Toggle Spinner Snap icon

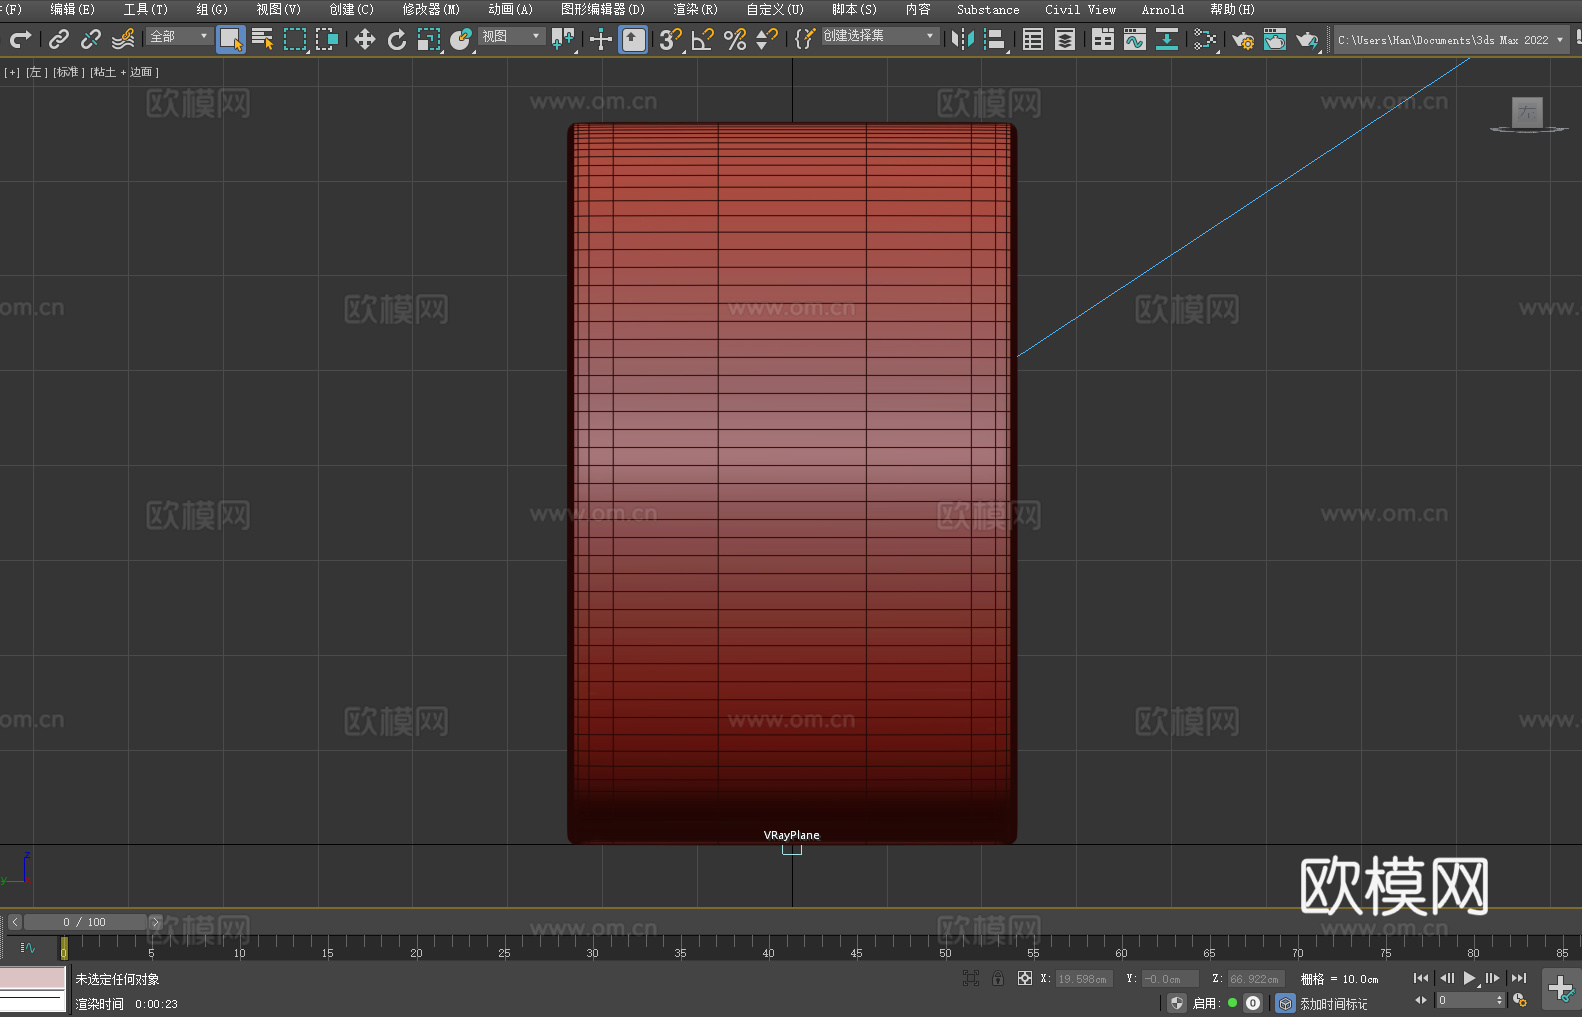coord(767,39)
